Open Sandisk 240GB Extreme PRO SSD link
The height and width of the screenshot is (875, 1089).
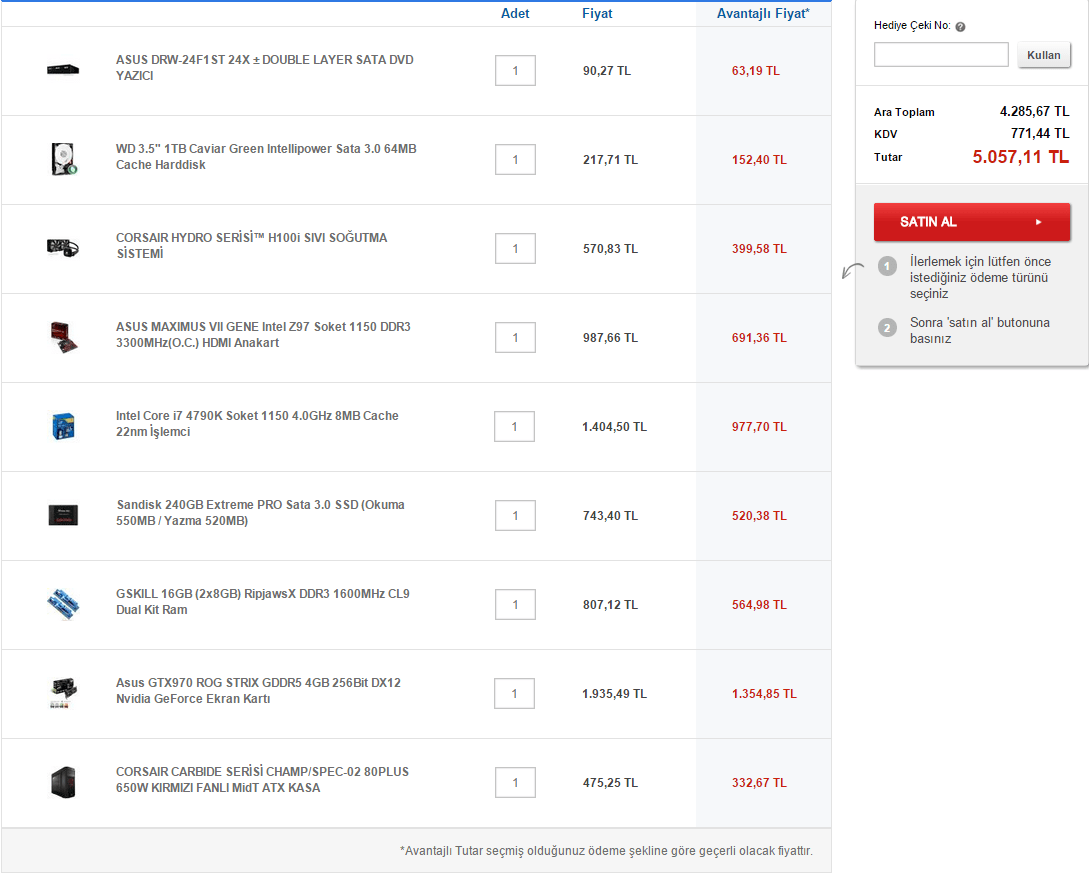[260, 512]
